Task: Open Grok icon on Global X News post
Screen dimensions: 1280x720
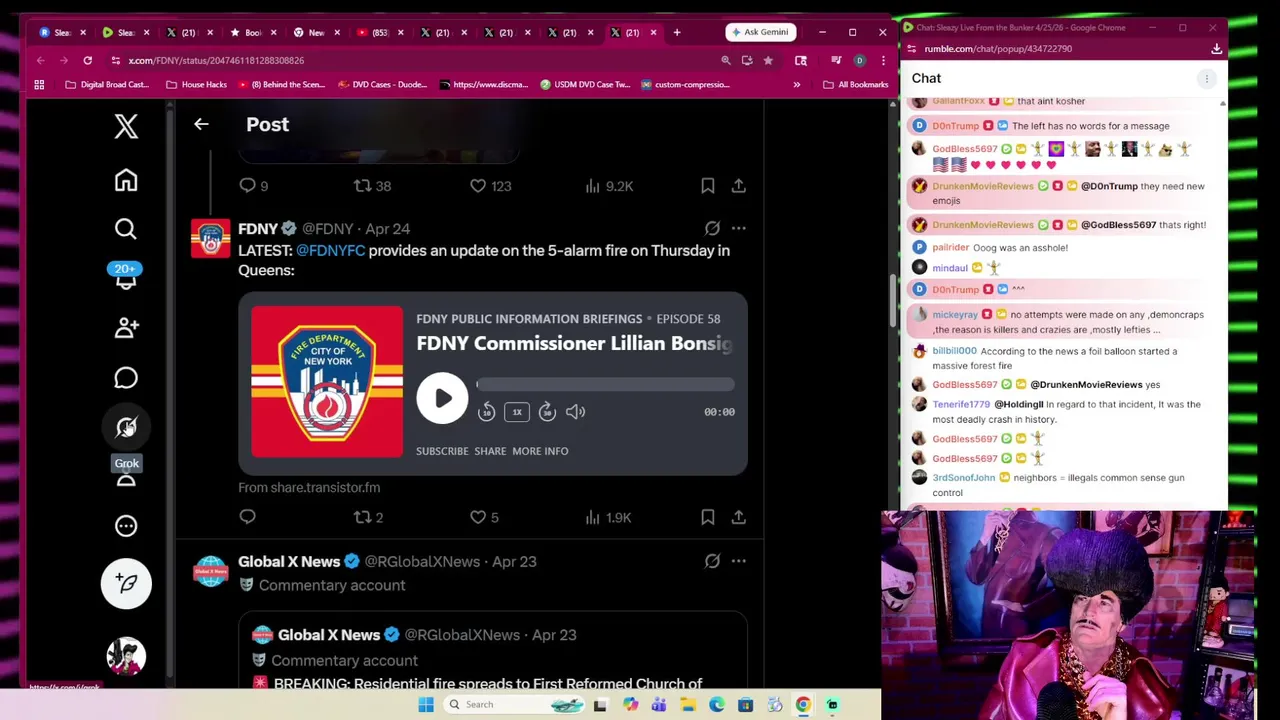Action: coord(712,561)
